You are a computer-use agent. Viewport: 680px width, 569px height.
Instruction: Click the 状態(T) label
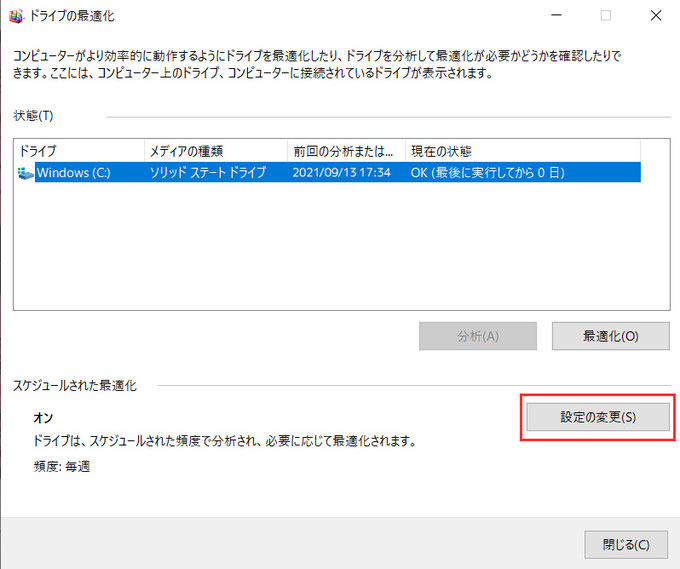[x=33, y=116]
